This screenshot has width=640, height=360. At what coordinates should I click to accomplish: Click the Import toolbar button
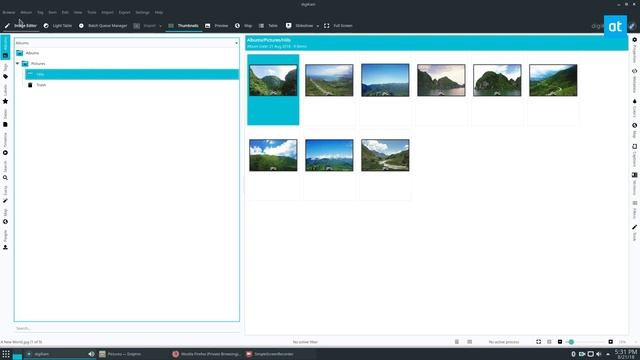(145, 26)
